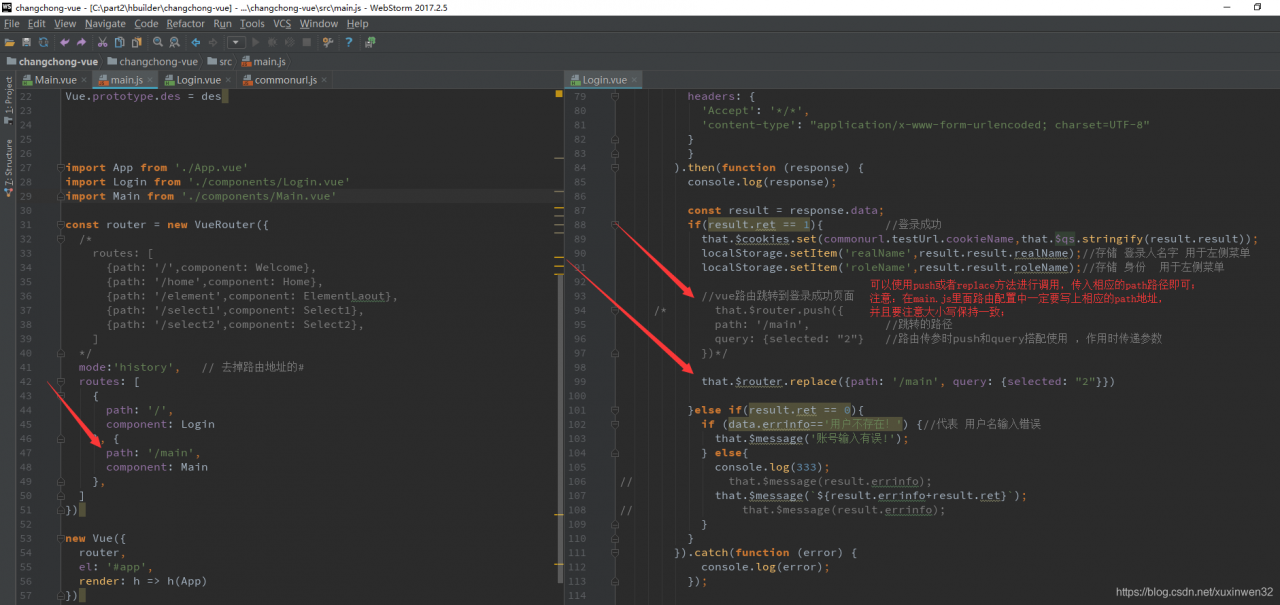Open the Refactor menu
1280x605 pixels.
pos(185,23)
